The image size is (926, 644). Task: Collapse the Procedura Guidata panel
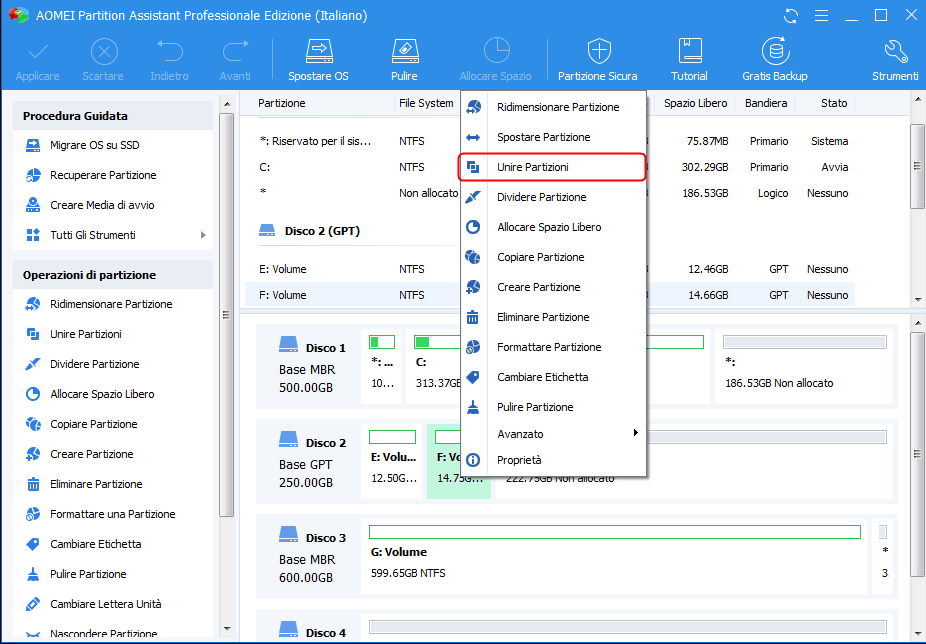click(112, 116)
